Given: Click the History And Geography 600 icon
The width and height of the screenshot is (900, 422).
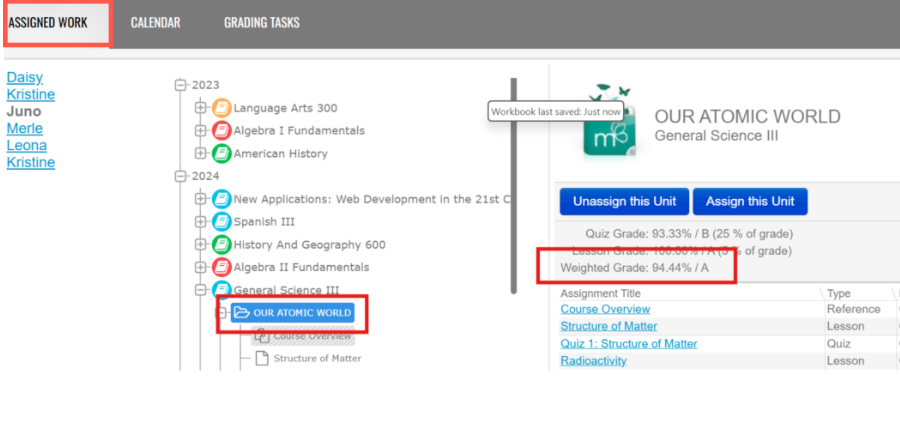Looking at the screenshot, I should tap(222, 245).
